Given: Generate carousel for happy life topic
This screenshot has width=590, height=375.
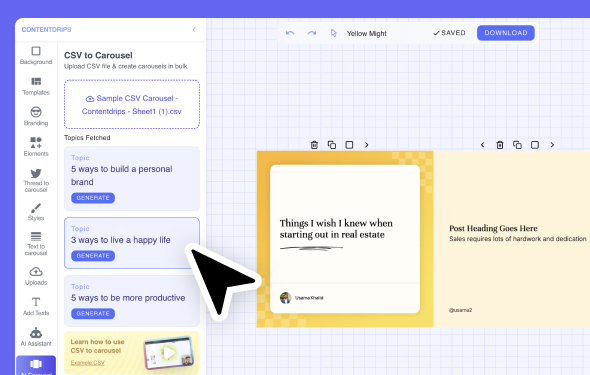Looking at the screenshot, I should point(93,256).
